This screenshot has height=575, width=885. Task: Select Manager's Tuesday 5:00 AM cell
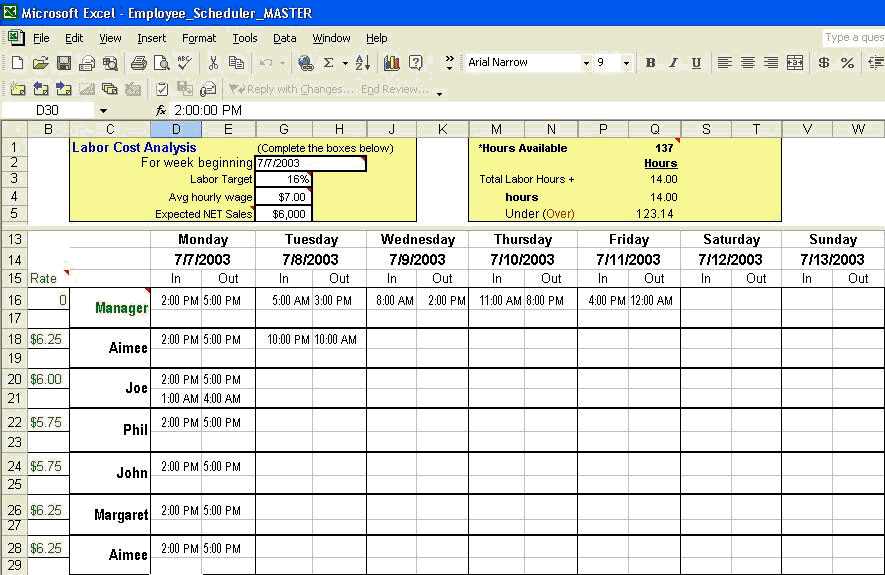284,300
